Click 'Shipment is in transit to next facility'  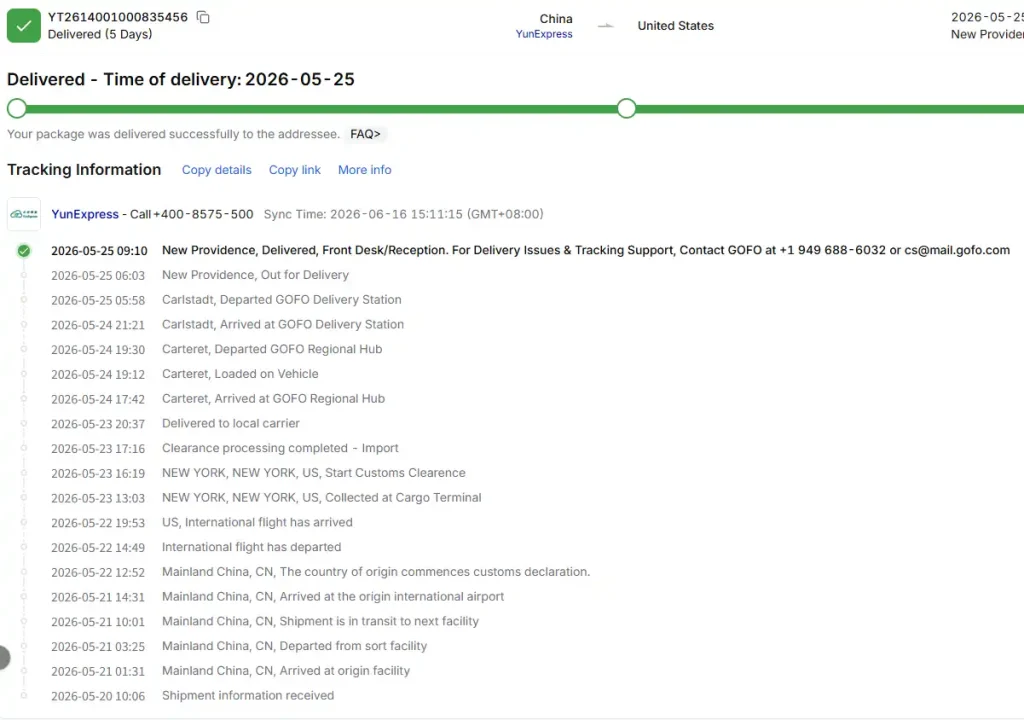(320, 621)
